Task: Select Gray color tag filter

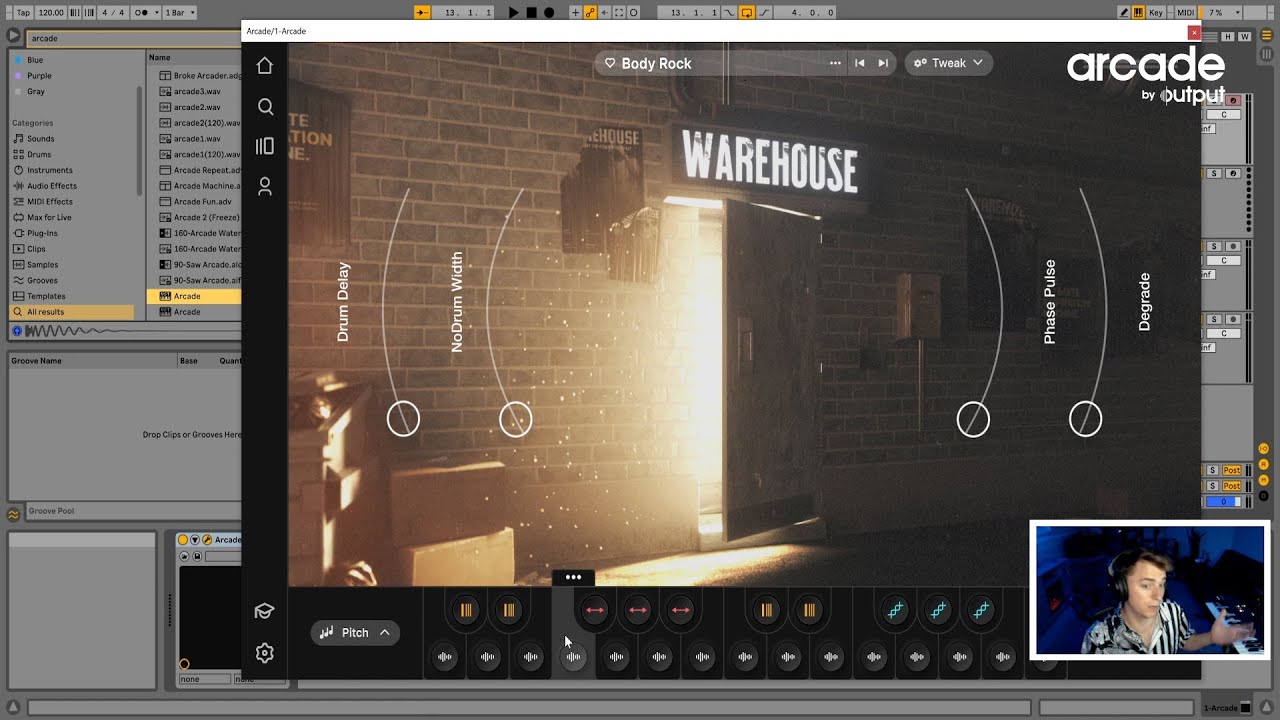Action: [36, 92]
